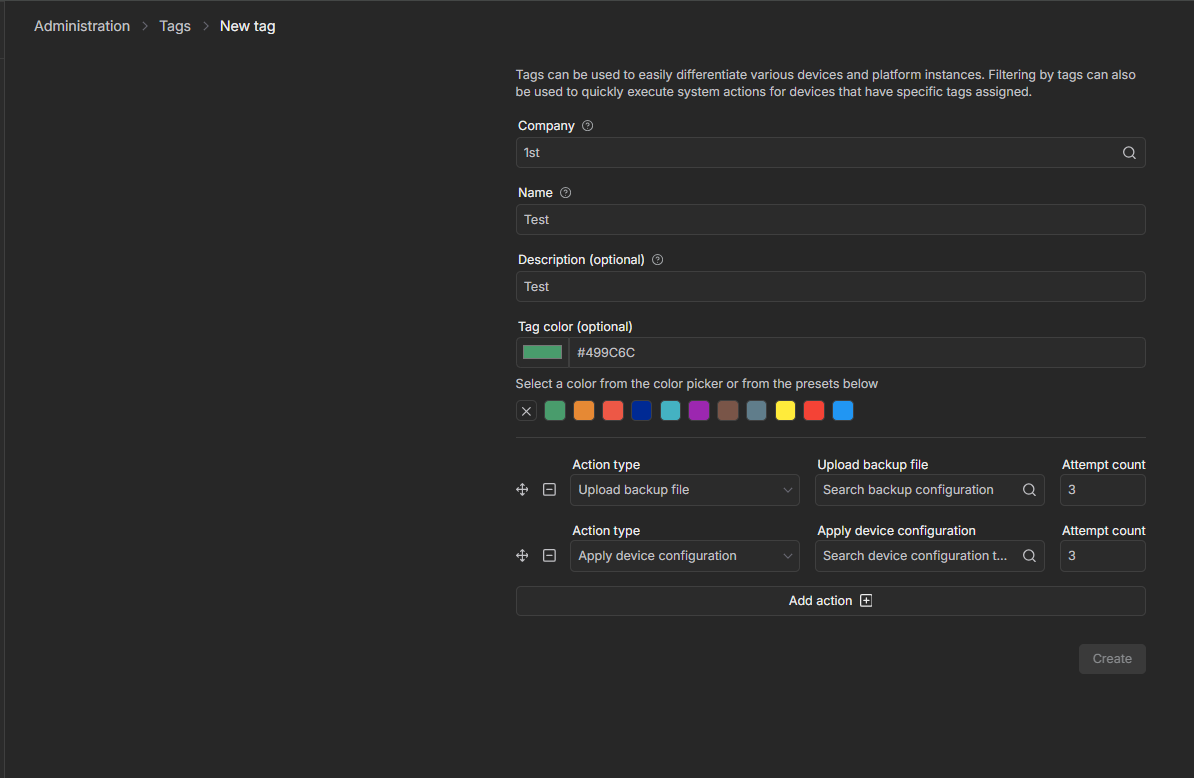Open the color picker swatch beside #499C6C
This screenshot has height=778, width=1194.
pyautogui.click(x=542, y=352)
